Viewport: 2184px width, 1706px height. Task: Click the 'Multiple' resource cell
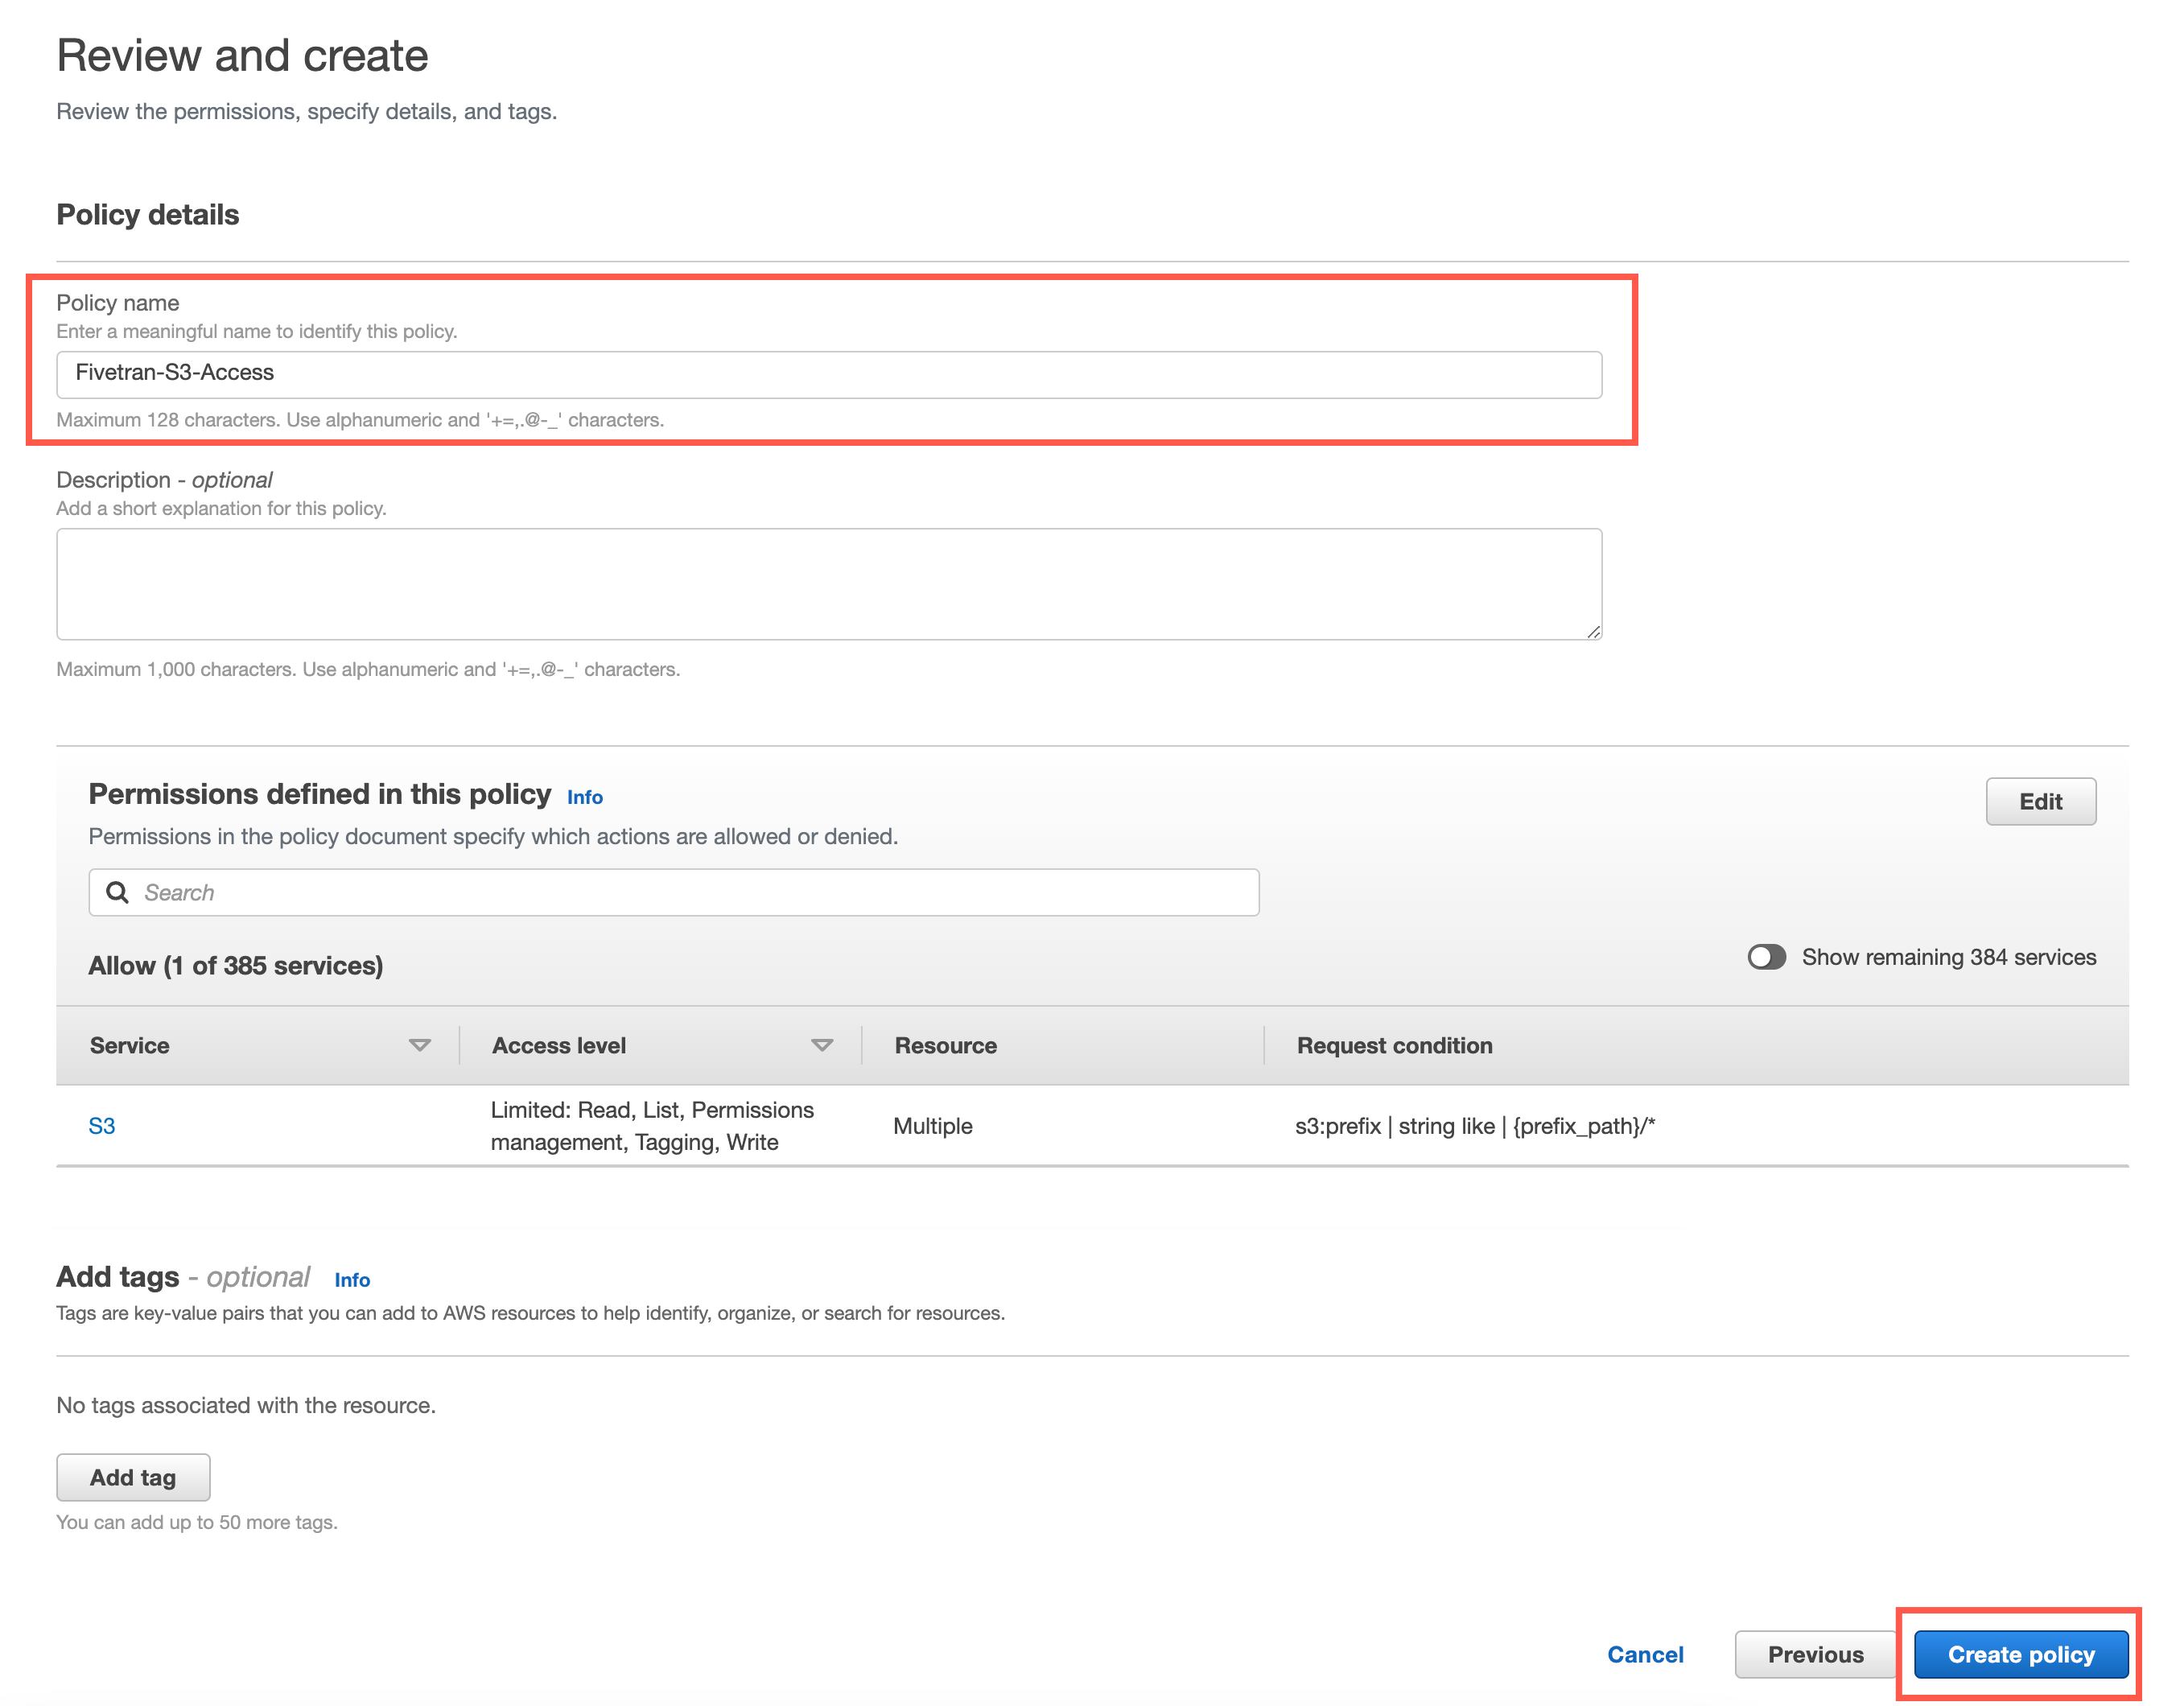tap(933, 1126)
